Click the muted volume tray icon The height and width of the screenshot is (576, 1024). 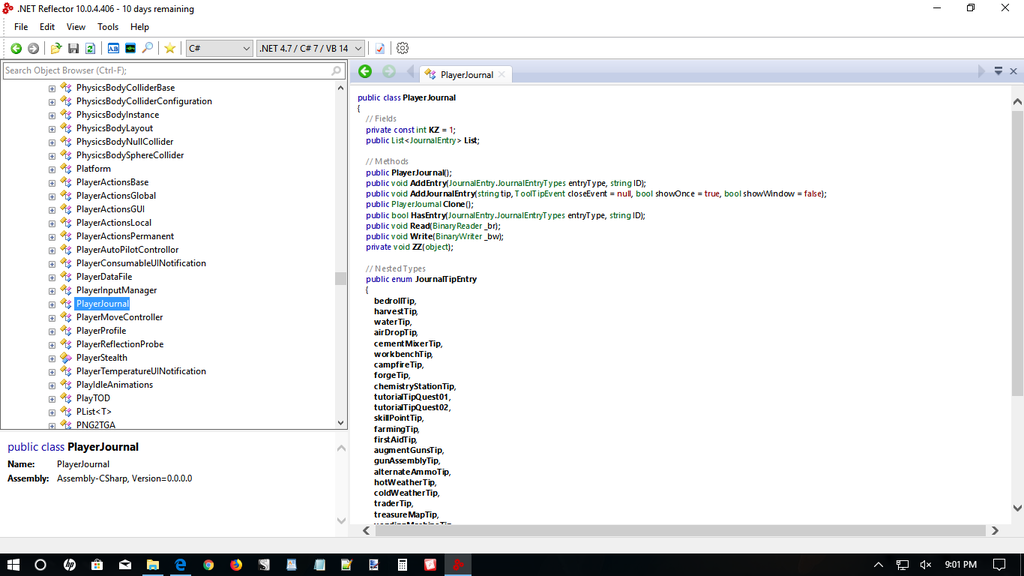[925, 565]
